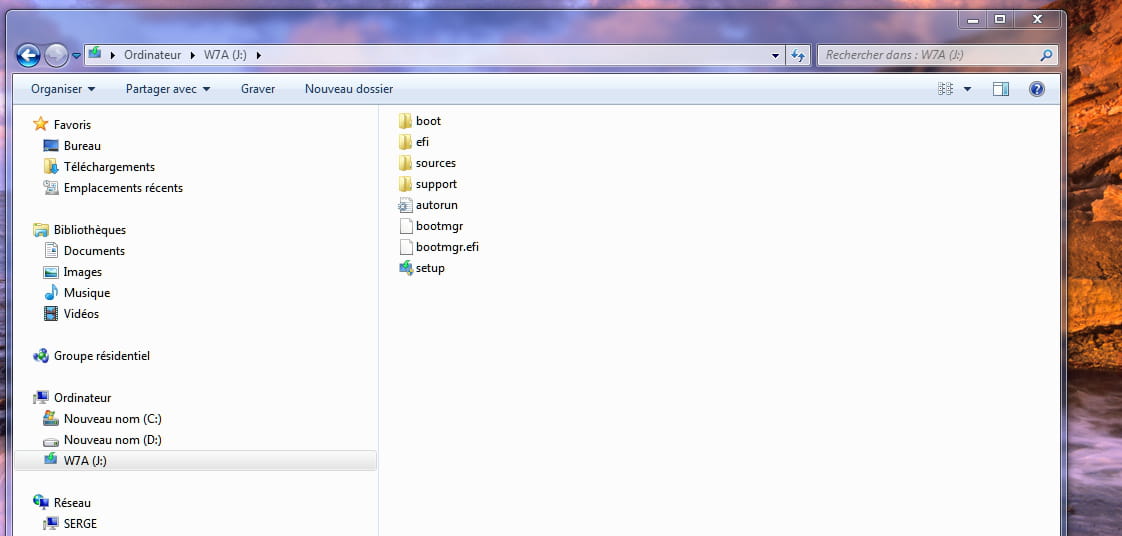Screen dimensions: 1122x536
Task: Open the address bar history dropdown
Action: tap(776, 55)
